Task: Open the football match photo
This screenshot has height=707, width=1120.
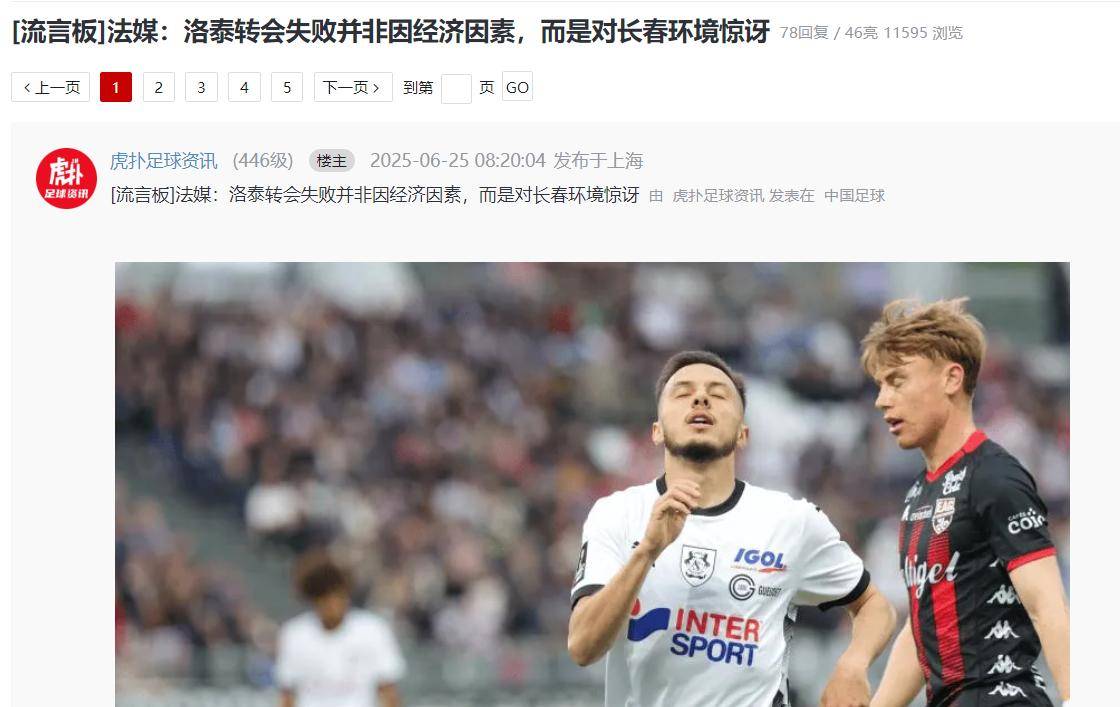Action: (x=592, y=484)
